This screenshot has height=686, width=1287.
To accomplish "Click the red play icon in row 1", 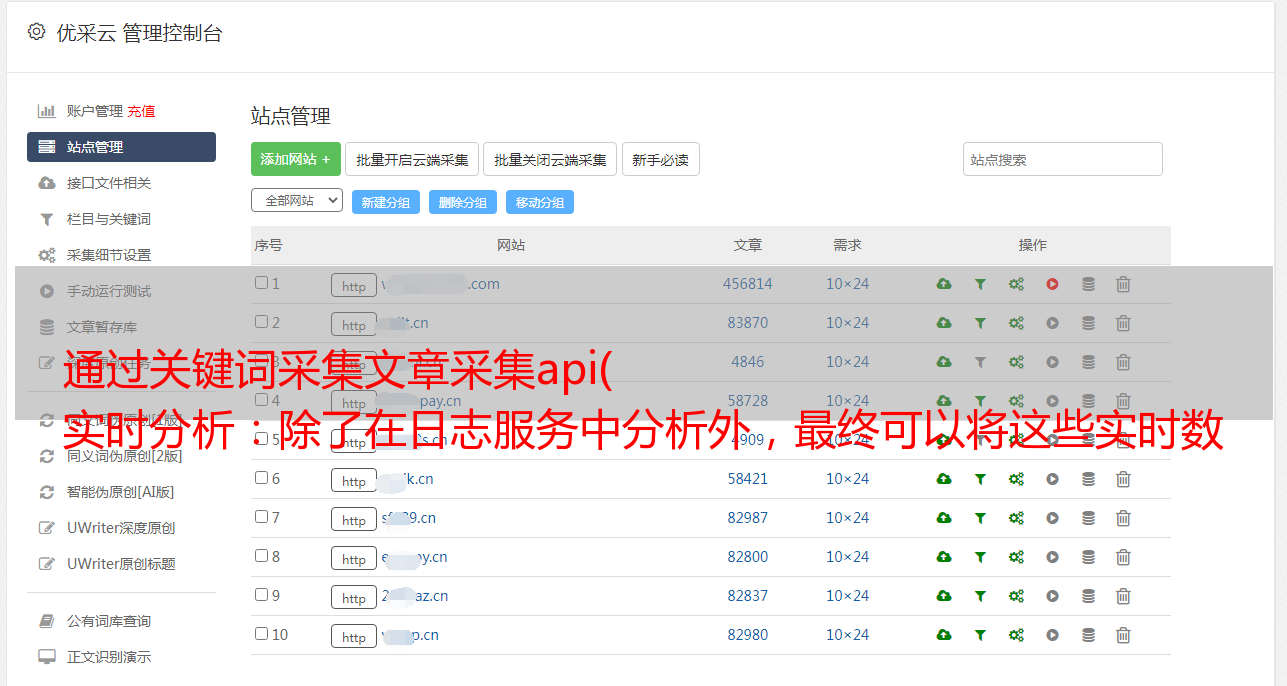I will (x=1052, y=284).
